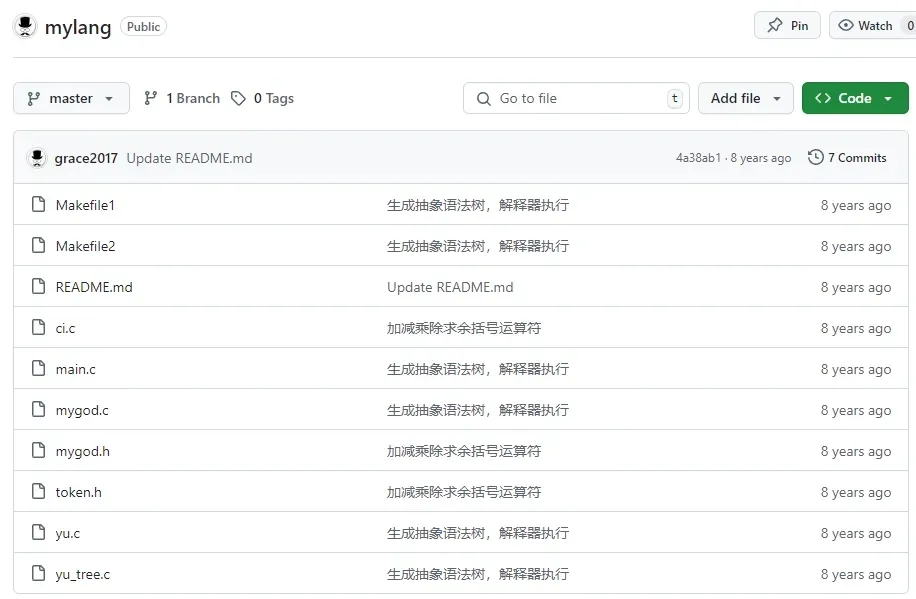Open the README.md file

[x=94, y=287]
